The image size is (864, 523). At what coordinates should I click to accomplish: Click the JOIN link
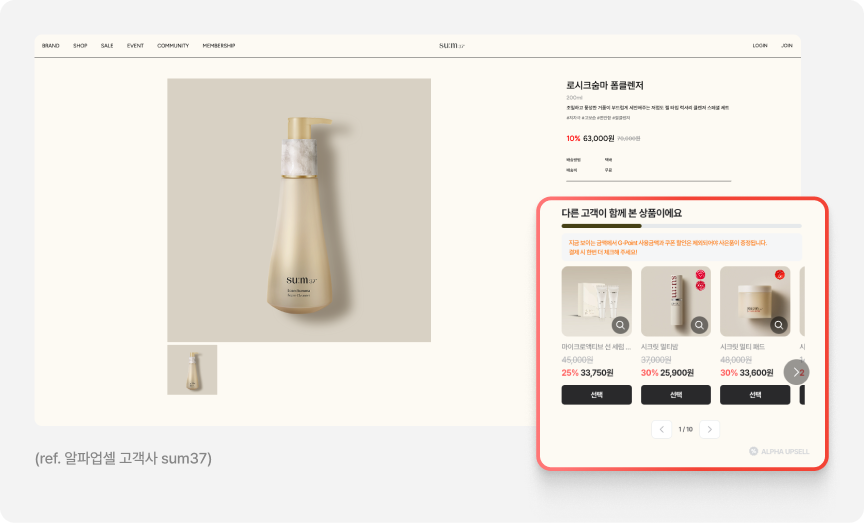tap(787, 46)
